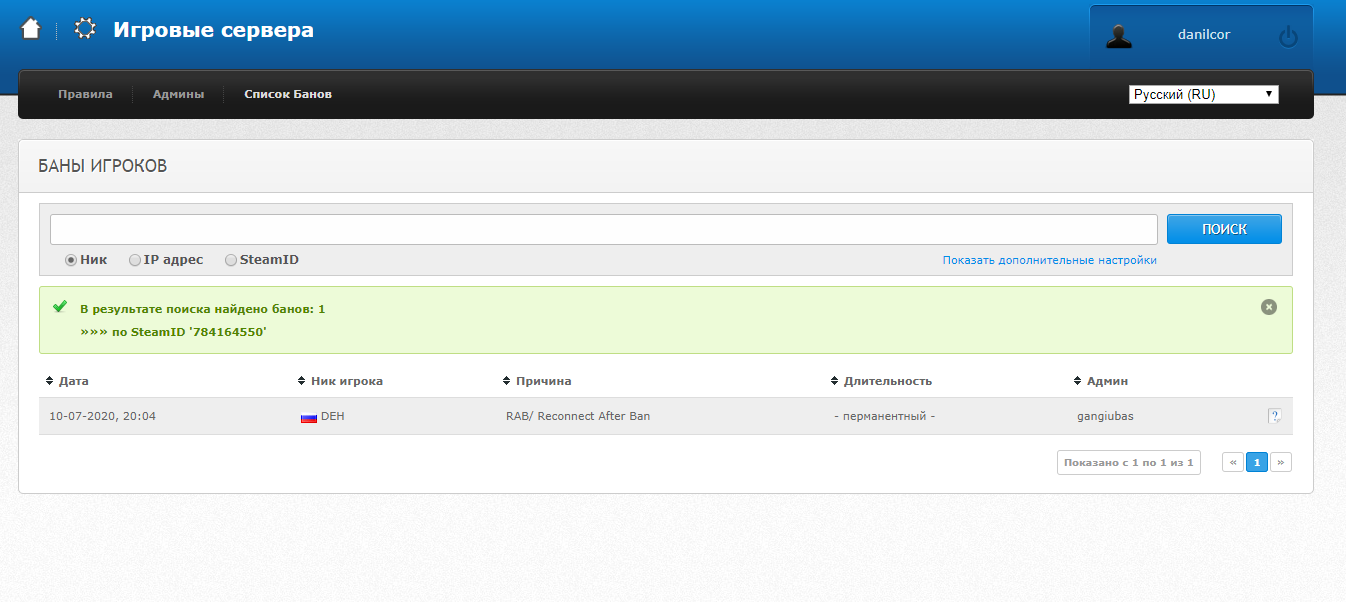The width and height of the screenshot is (1346, 602).
Task: Dismiss the search result message
Action: tap(1269, 307)
